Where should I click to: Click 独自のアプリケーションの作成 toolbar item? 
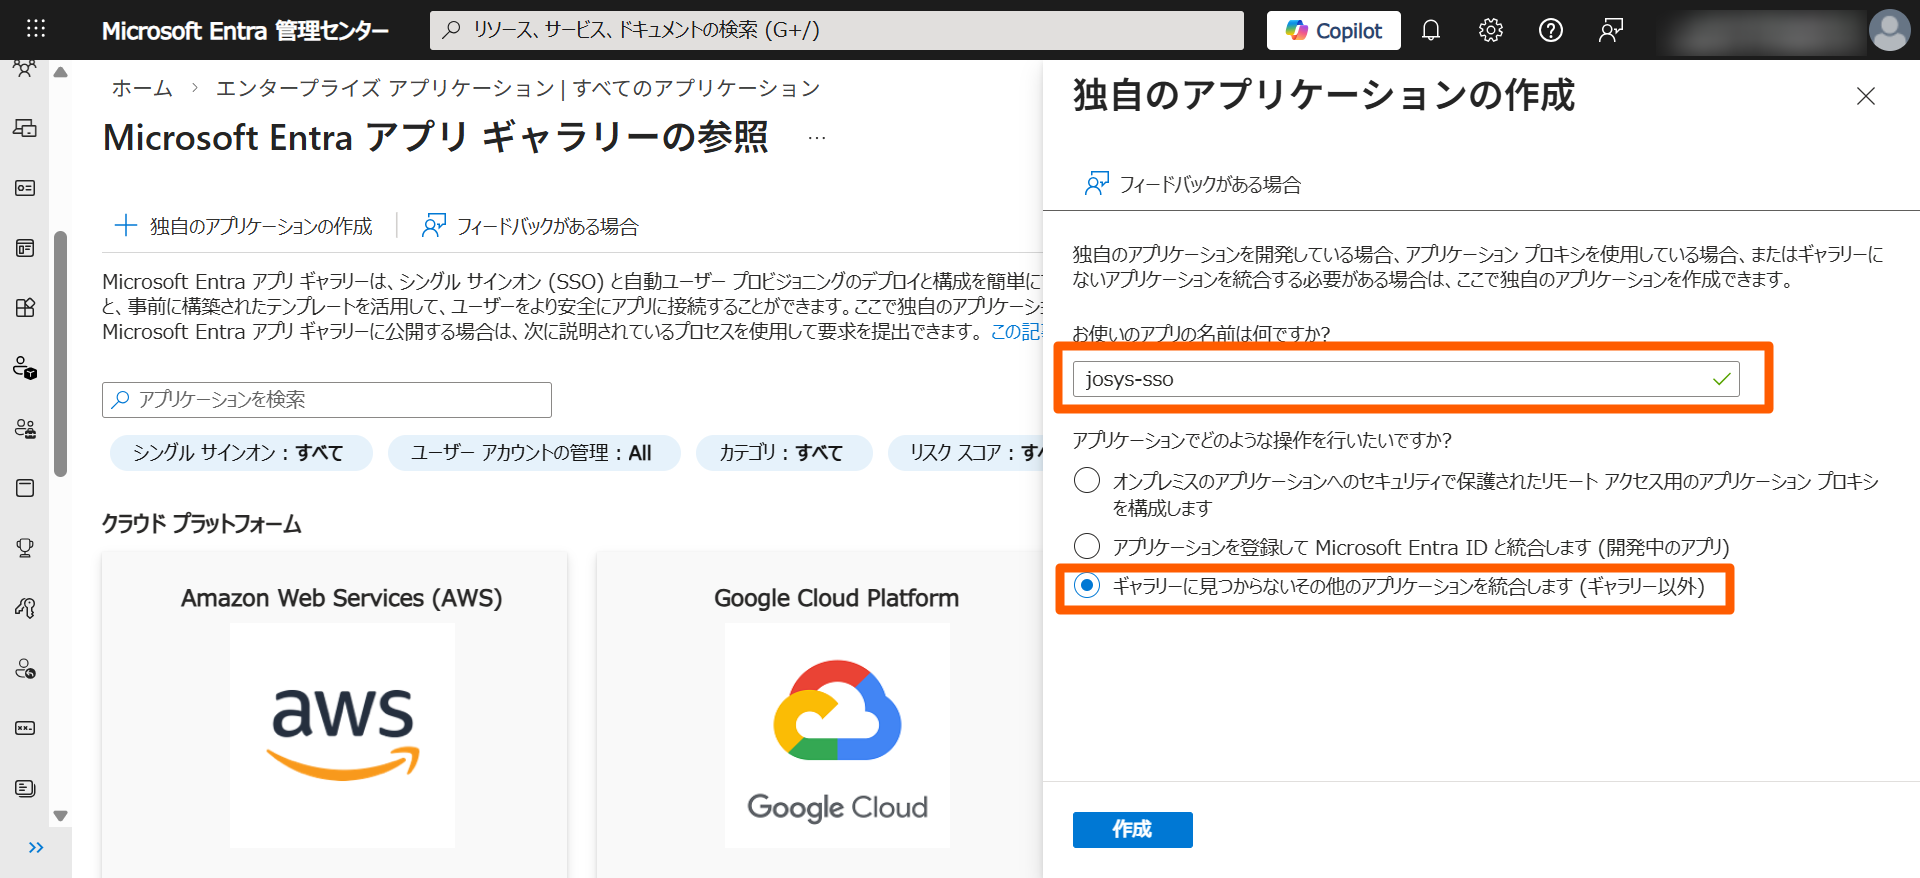244,226
